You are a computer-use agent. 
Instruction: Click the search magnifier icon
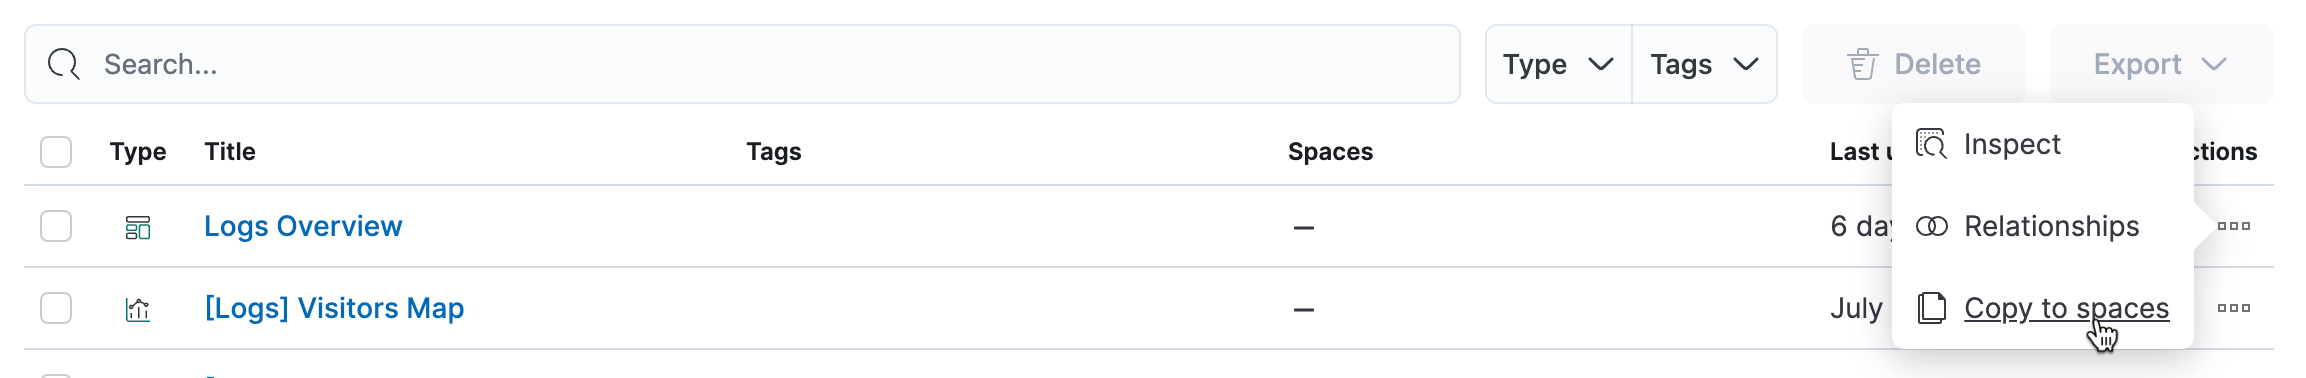(x=64, y=64)
